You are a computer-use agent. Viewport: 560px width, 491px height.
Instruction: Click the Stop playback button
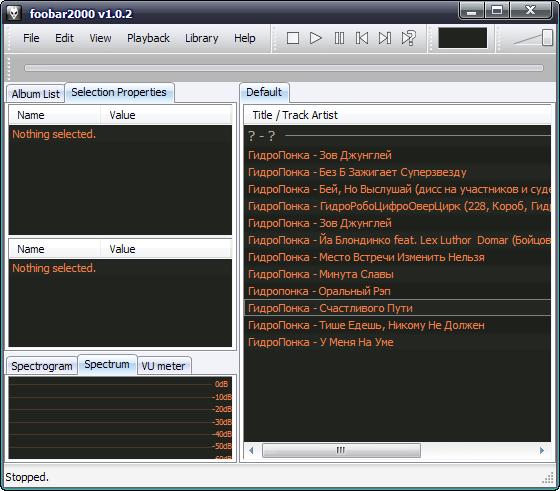tap(293, 38)
